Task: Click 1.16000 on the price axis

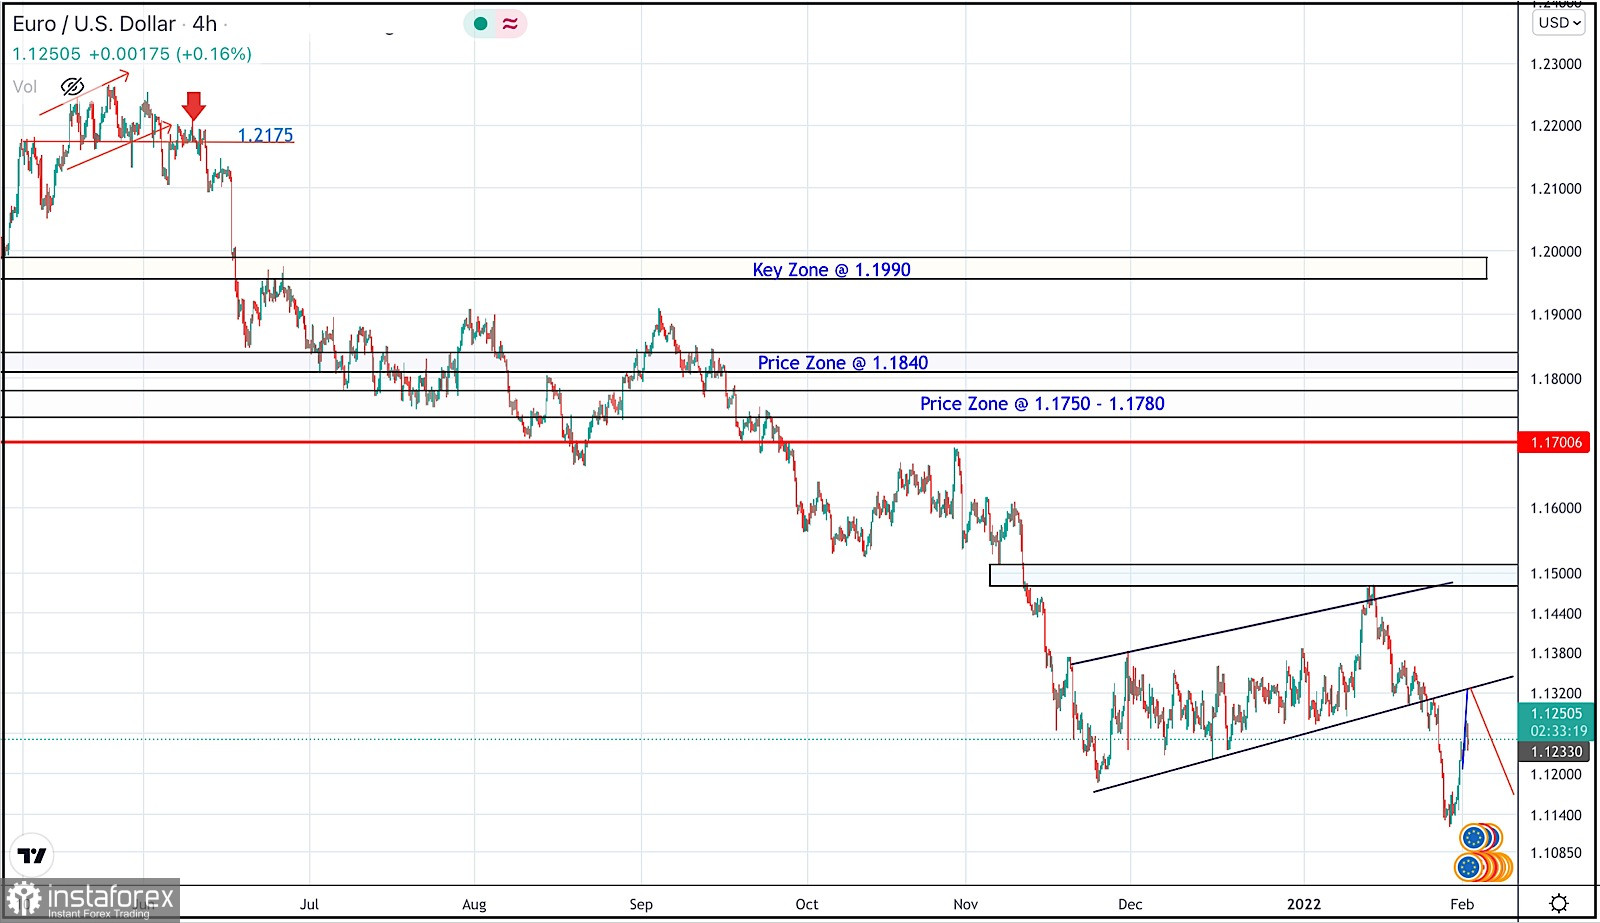Action: point(1556,508)
